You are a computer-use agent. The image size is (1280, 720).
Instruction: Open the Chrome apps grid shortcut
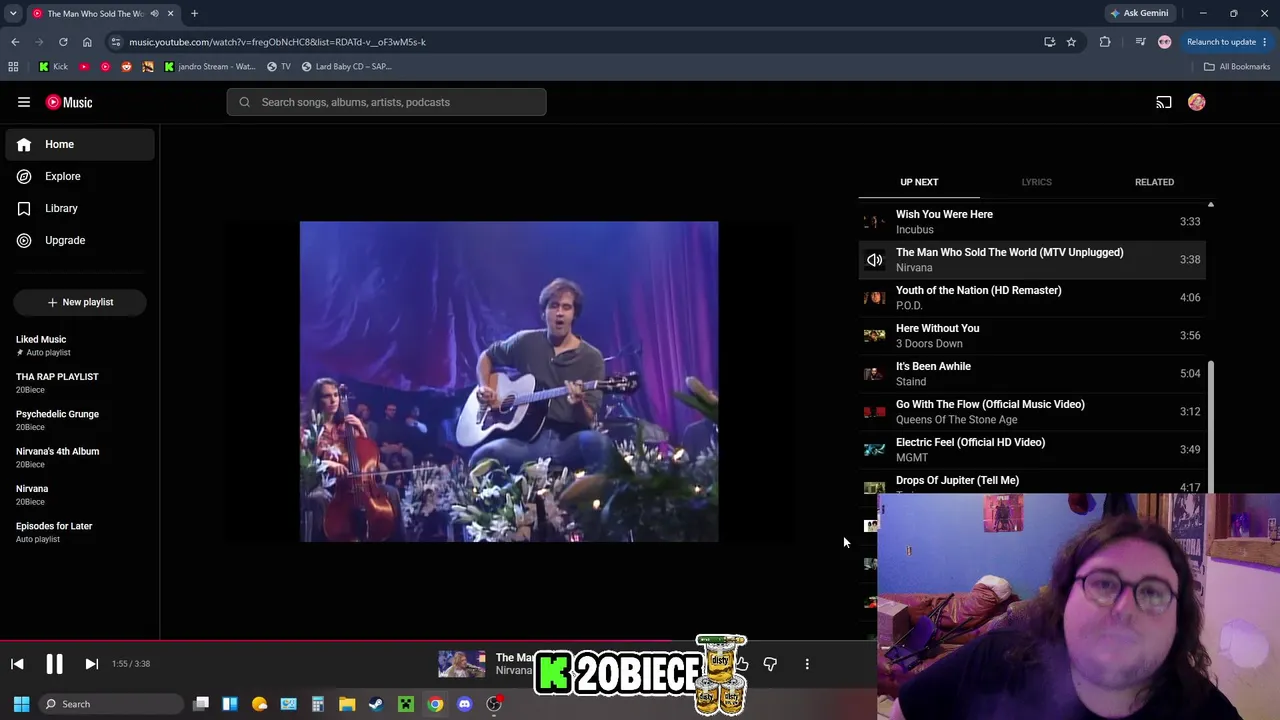pyautogui.click(x=13, y=67)
